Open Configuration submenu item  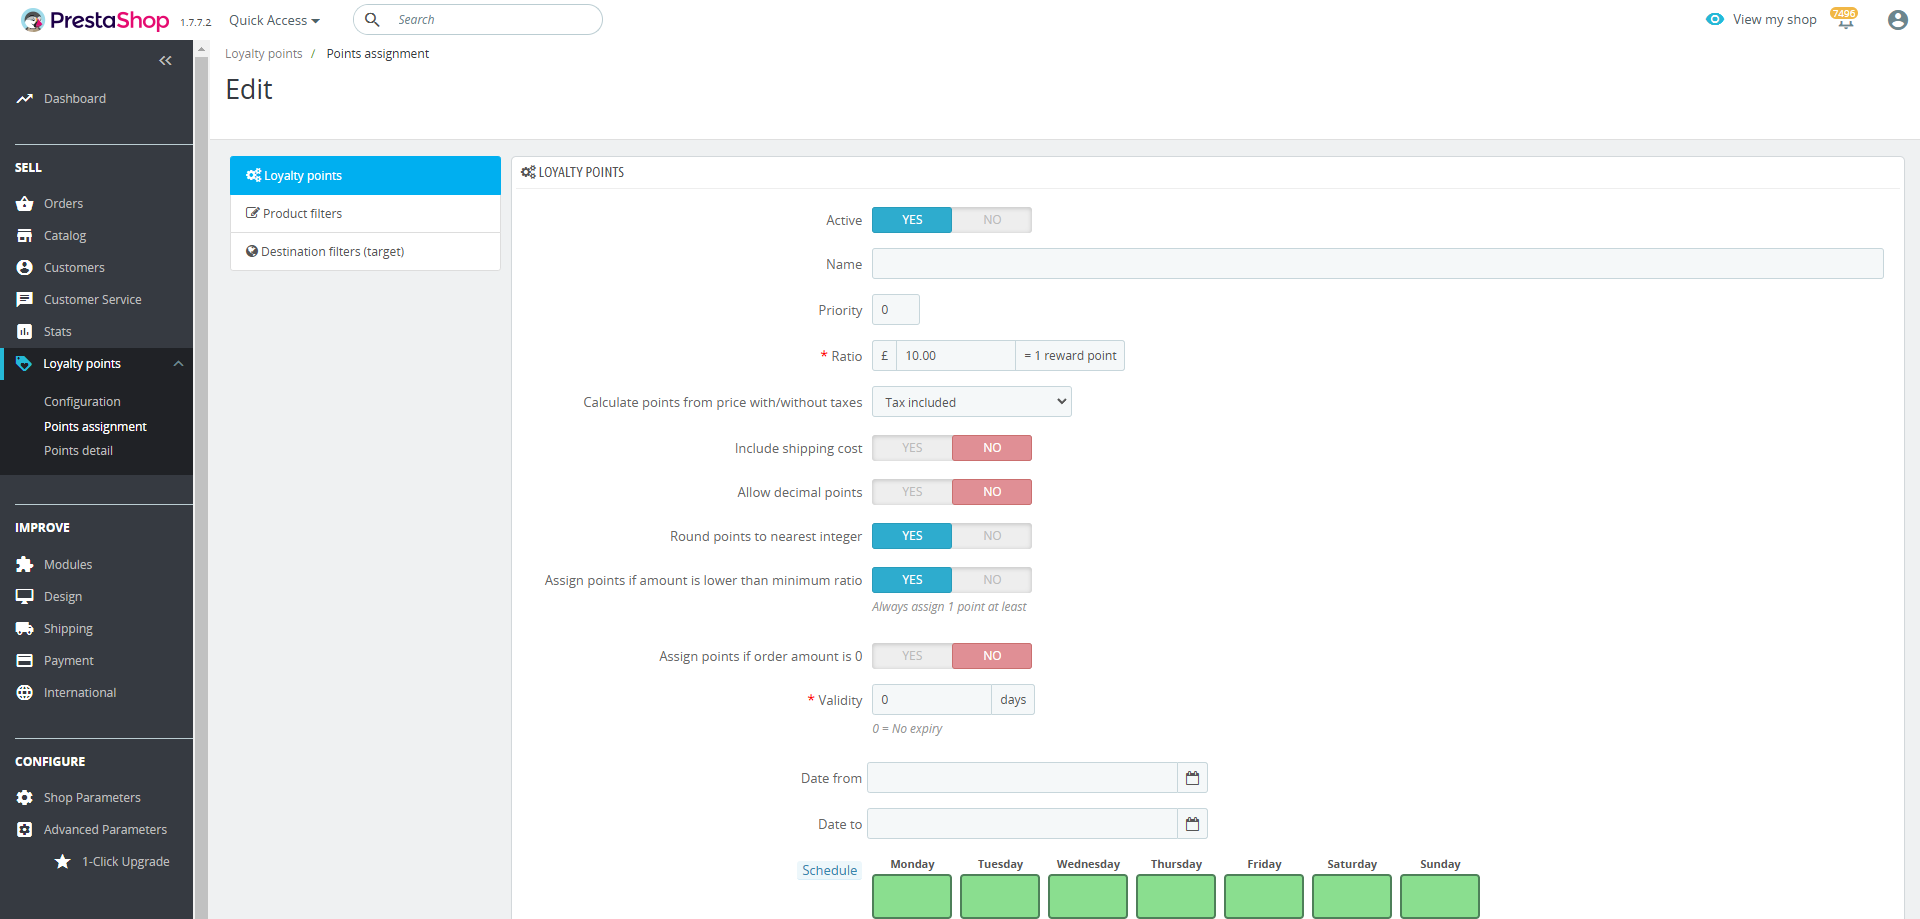click(82, 402)
